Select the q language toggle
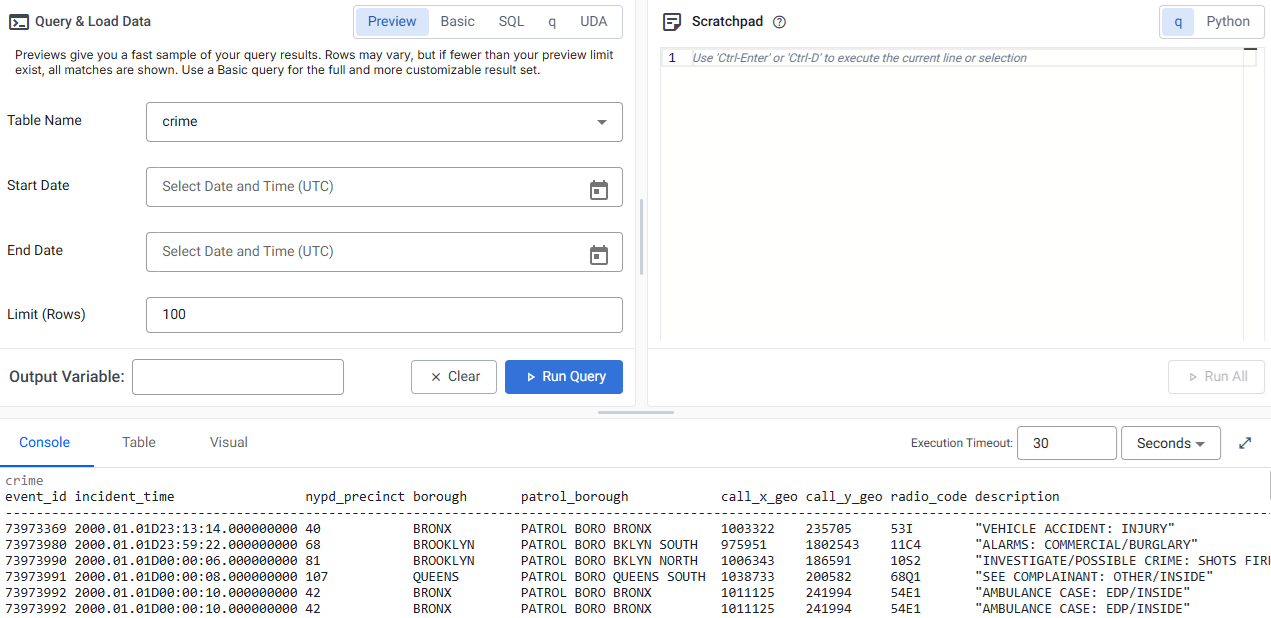 (x=1180, y=21)
